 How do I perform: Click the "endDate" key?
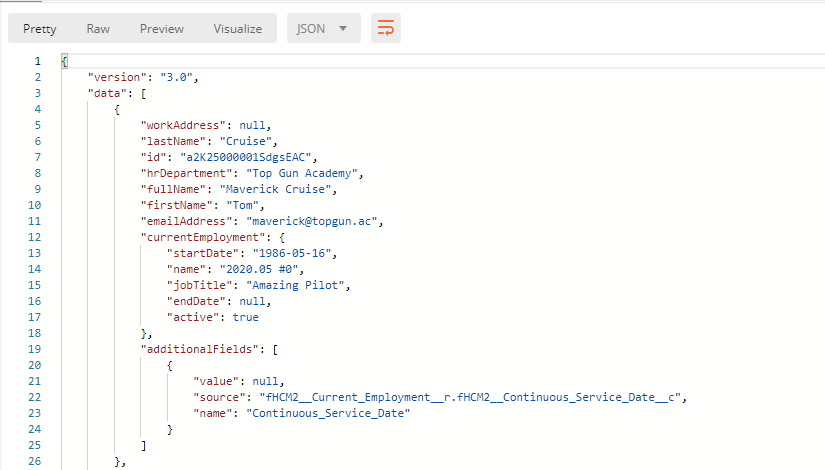pyautogui.click(x=196, y=301)
